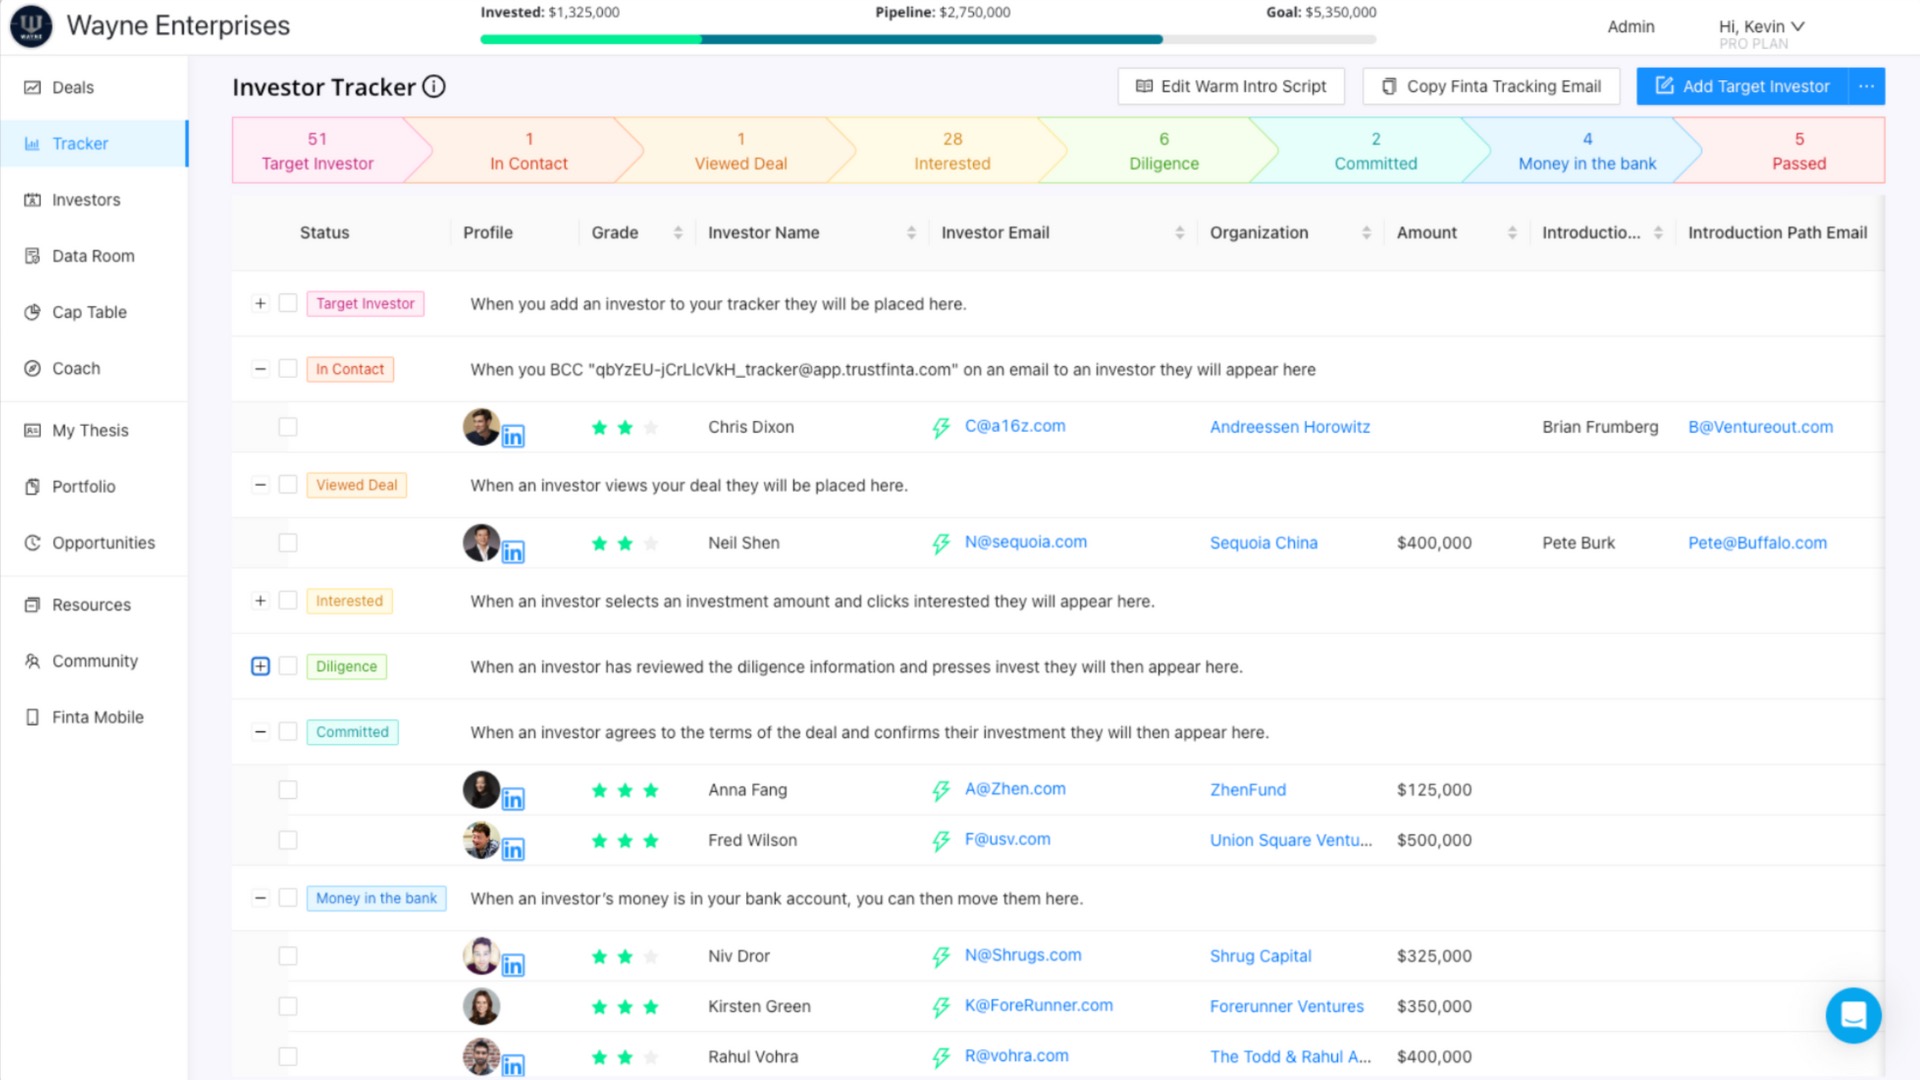Image resolution: width=1920 pixels, height=1080 pixels.
Task: Go to Data Room in sidebar
Action: point(92,256)
